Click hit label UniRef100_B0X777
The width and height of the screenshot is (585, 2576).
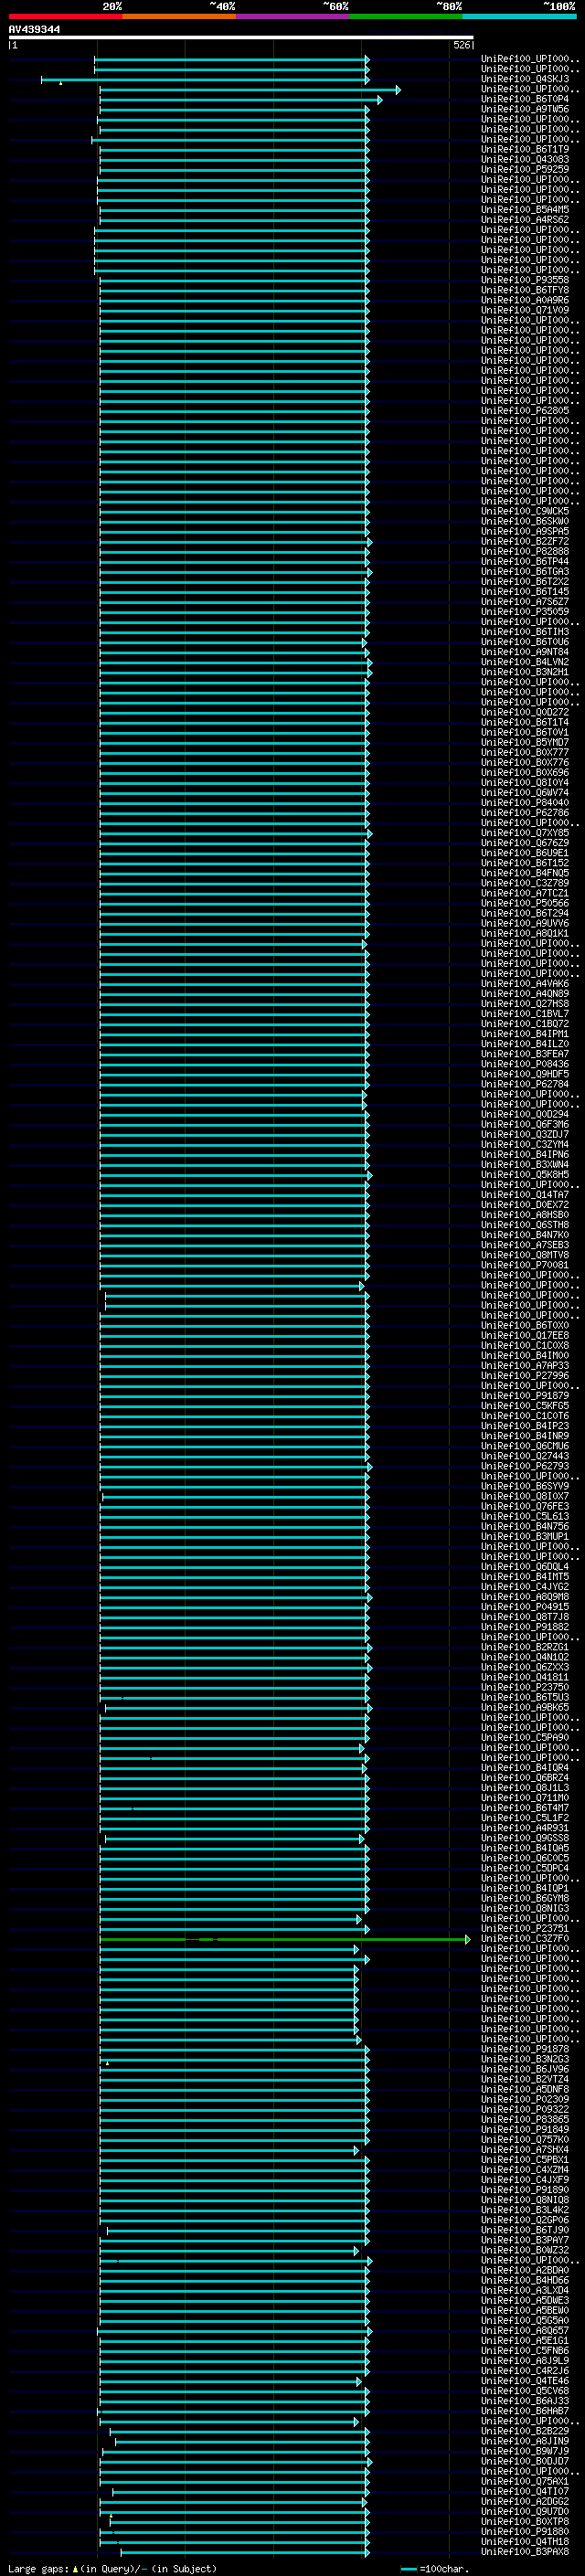click(525, 752)
